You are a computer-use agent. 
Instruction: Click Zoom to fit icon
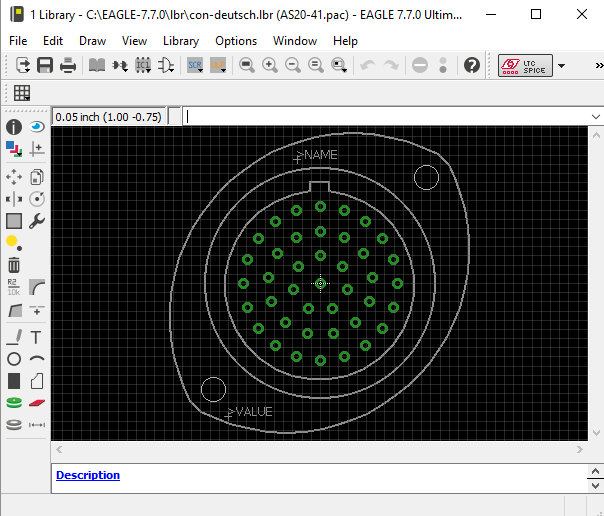pyautogui.click(x=247, y=65)
